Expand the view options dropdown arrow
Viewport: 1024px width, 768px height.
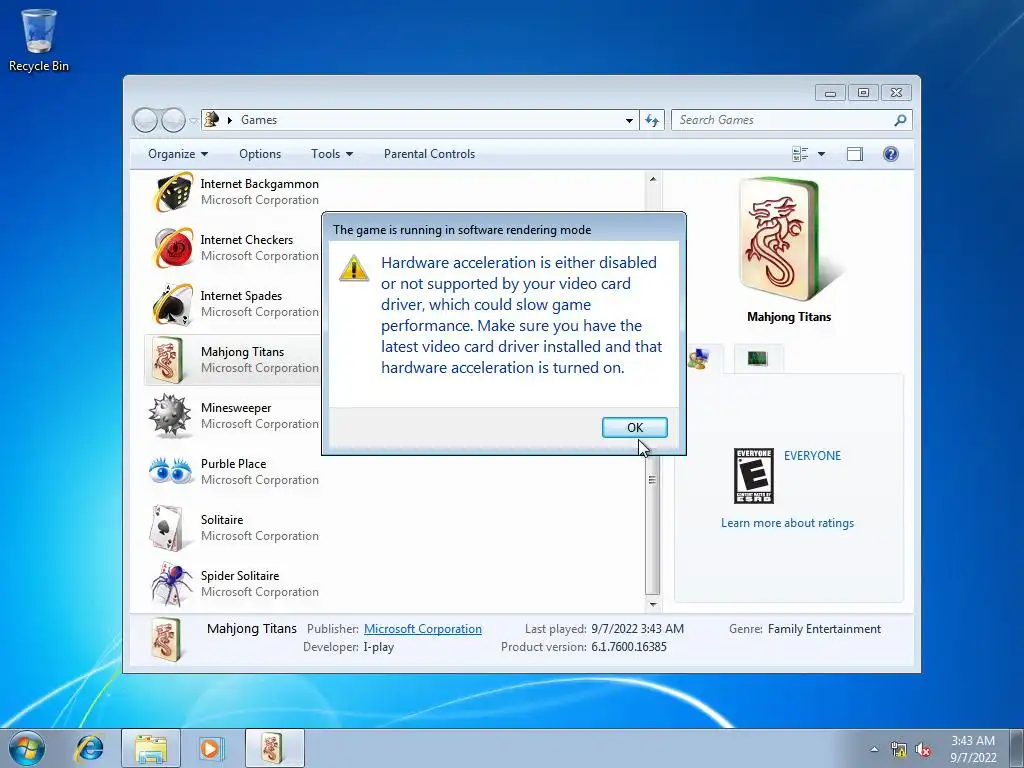[x=821, y=154]
